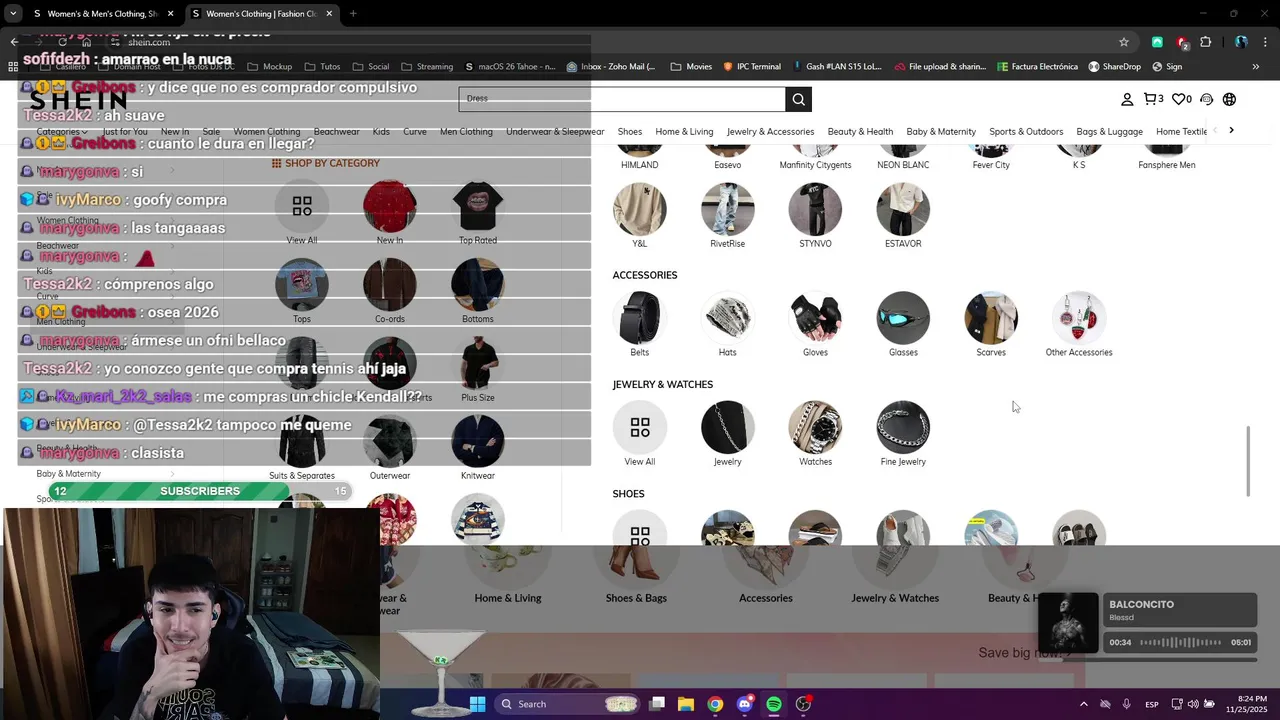Open the Home & Living menu
The height and width of the screenshot is (720, 1280).
pyautogui.click(x=684, y=131)
